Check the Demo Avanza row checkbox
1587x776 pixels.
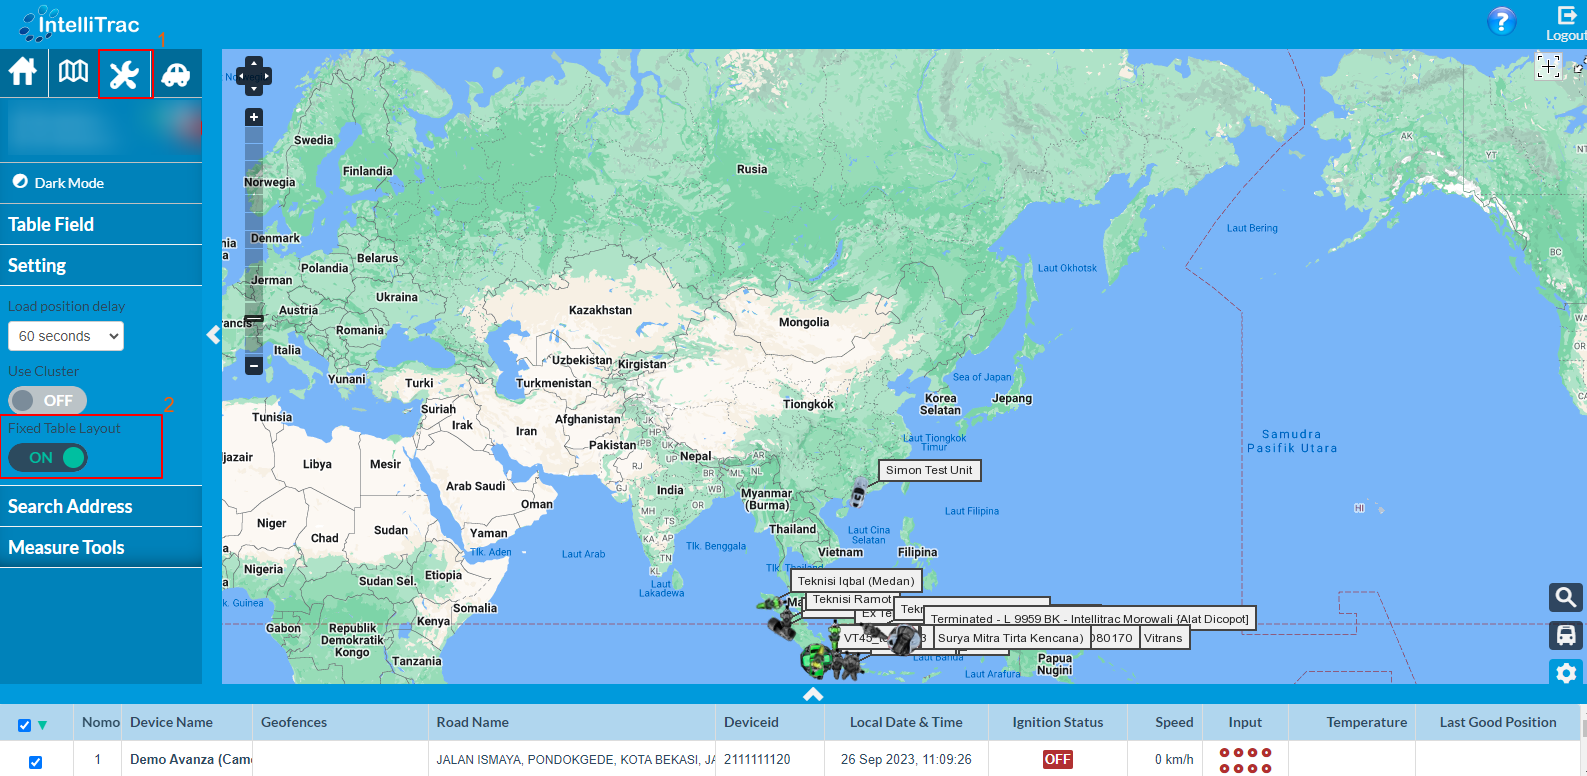[x=35, y=762]
